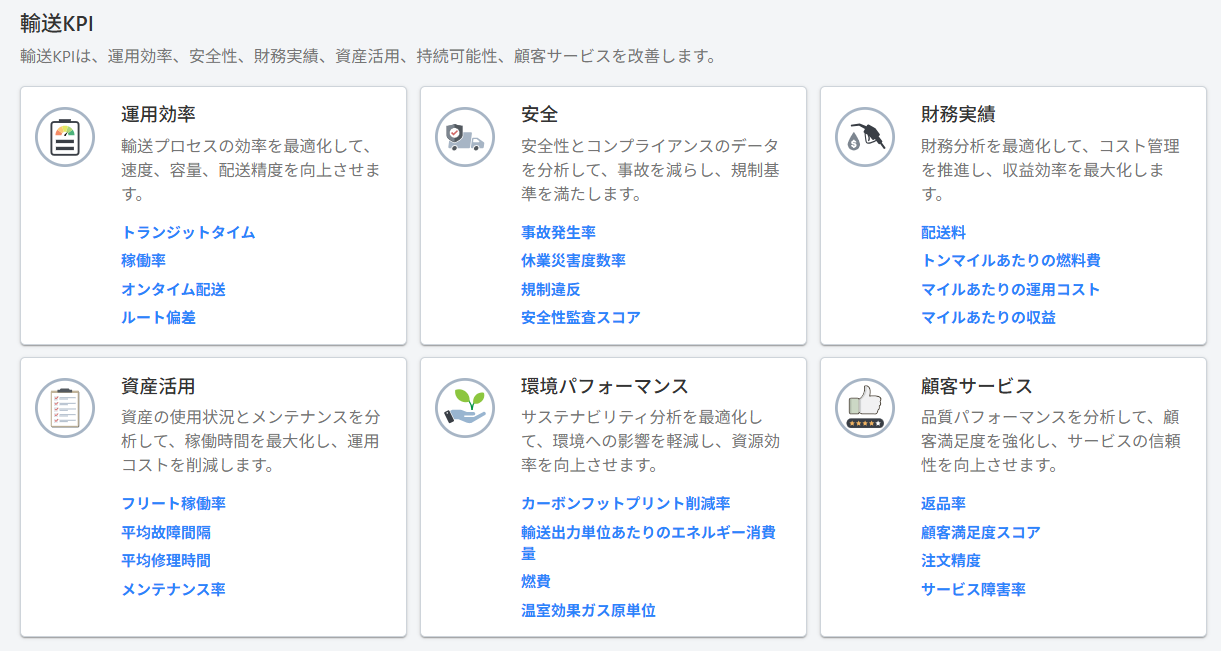Image resolution: width=1221 pixels, height=651 pixels.
Task: Open the 事故発生率 link
Action: [x=558, y=232]
